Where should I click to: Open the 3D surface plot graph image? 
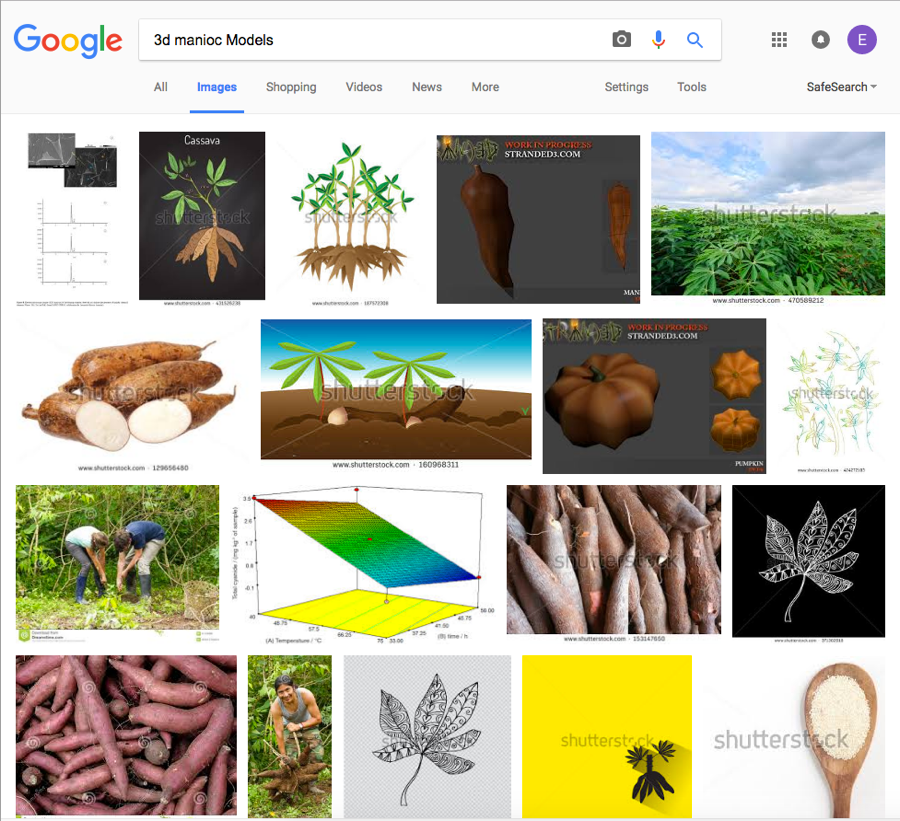[x=363, y=564]
